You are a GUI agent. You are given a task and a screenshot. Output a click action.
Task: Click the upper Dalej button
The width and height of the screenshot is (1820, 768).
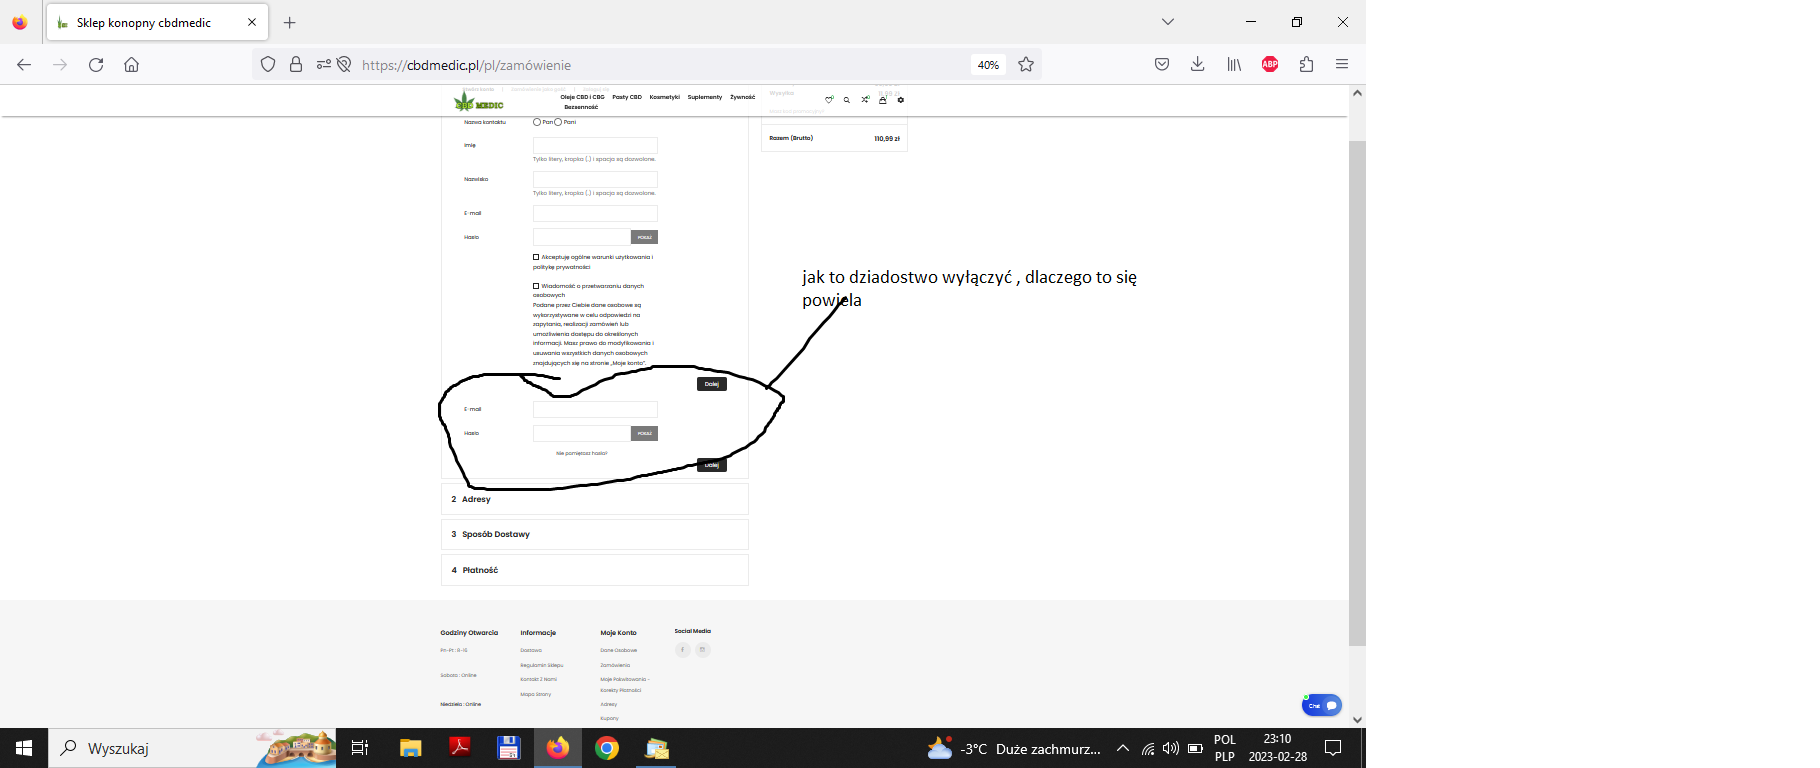coord(712,384)
